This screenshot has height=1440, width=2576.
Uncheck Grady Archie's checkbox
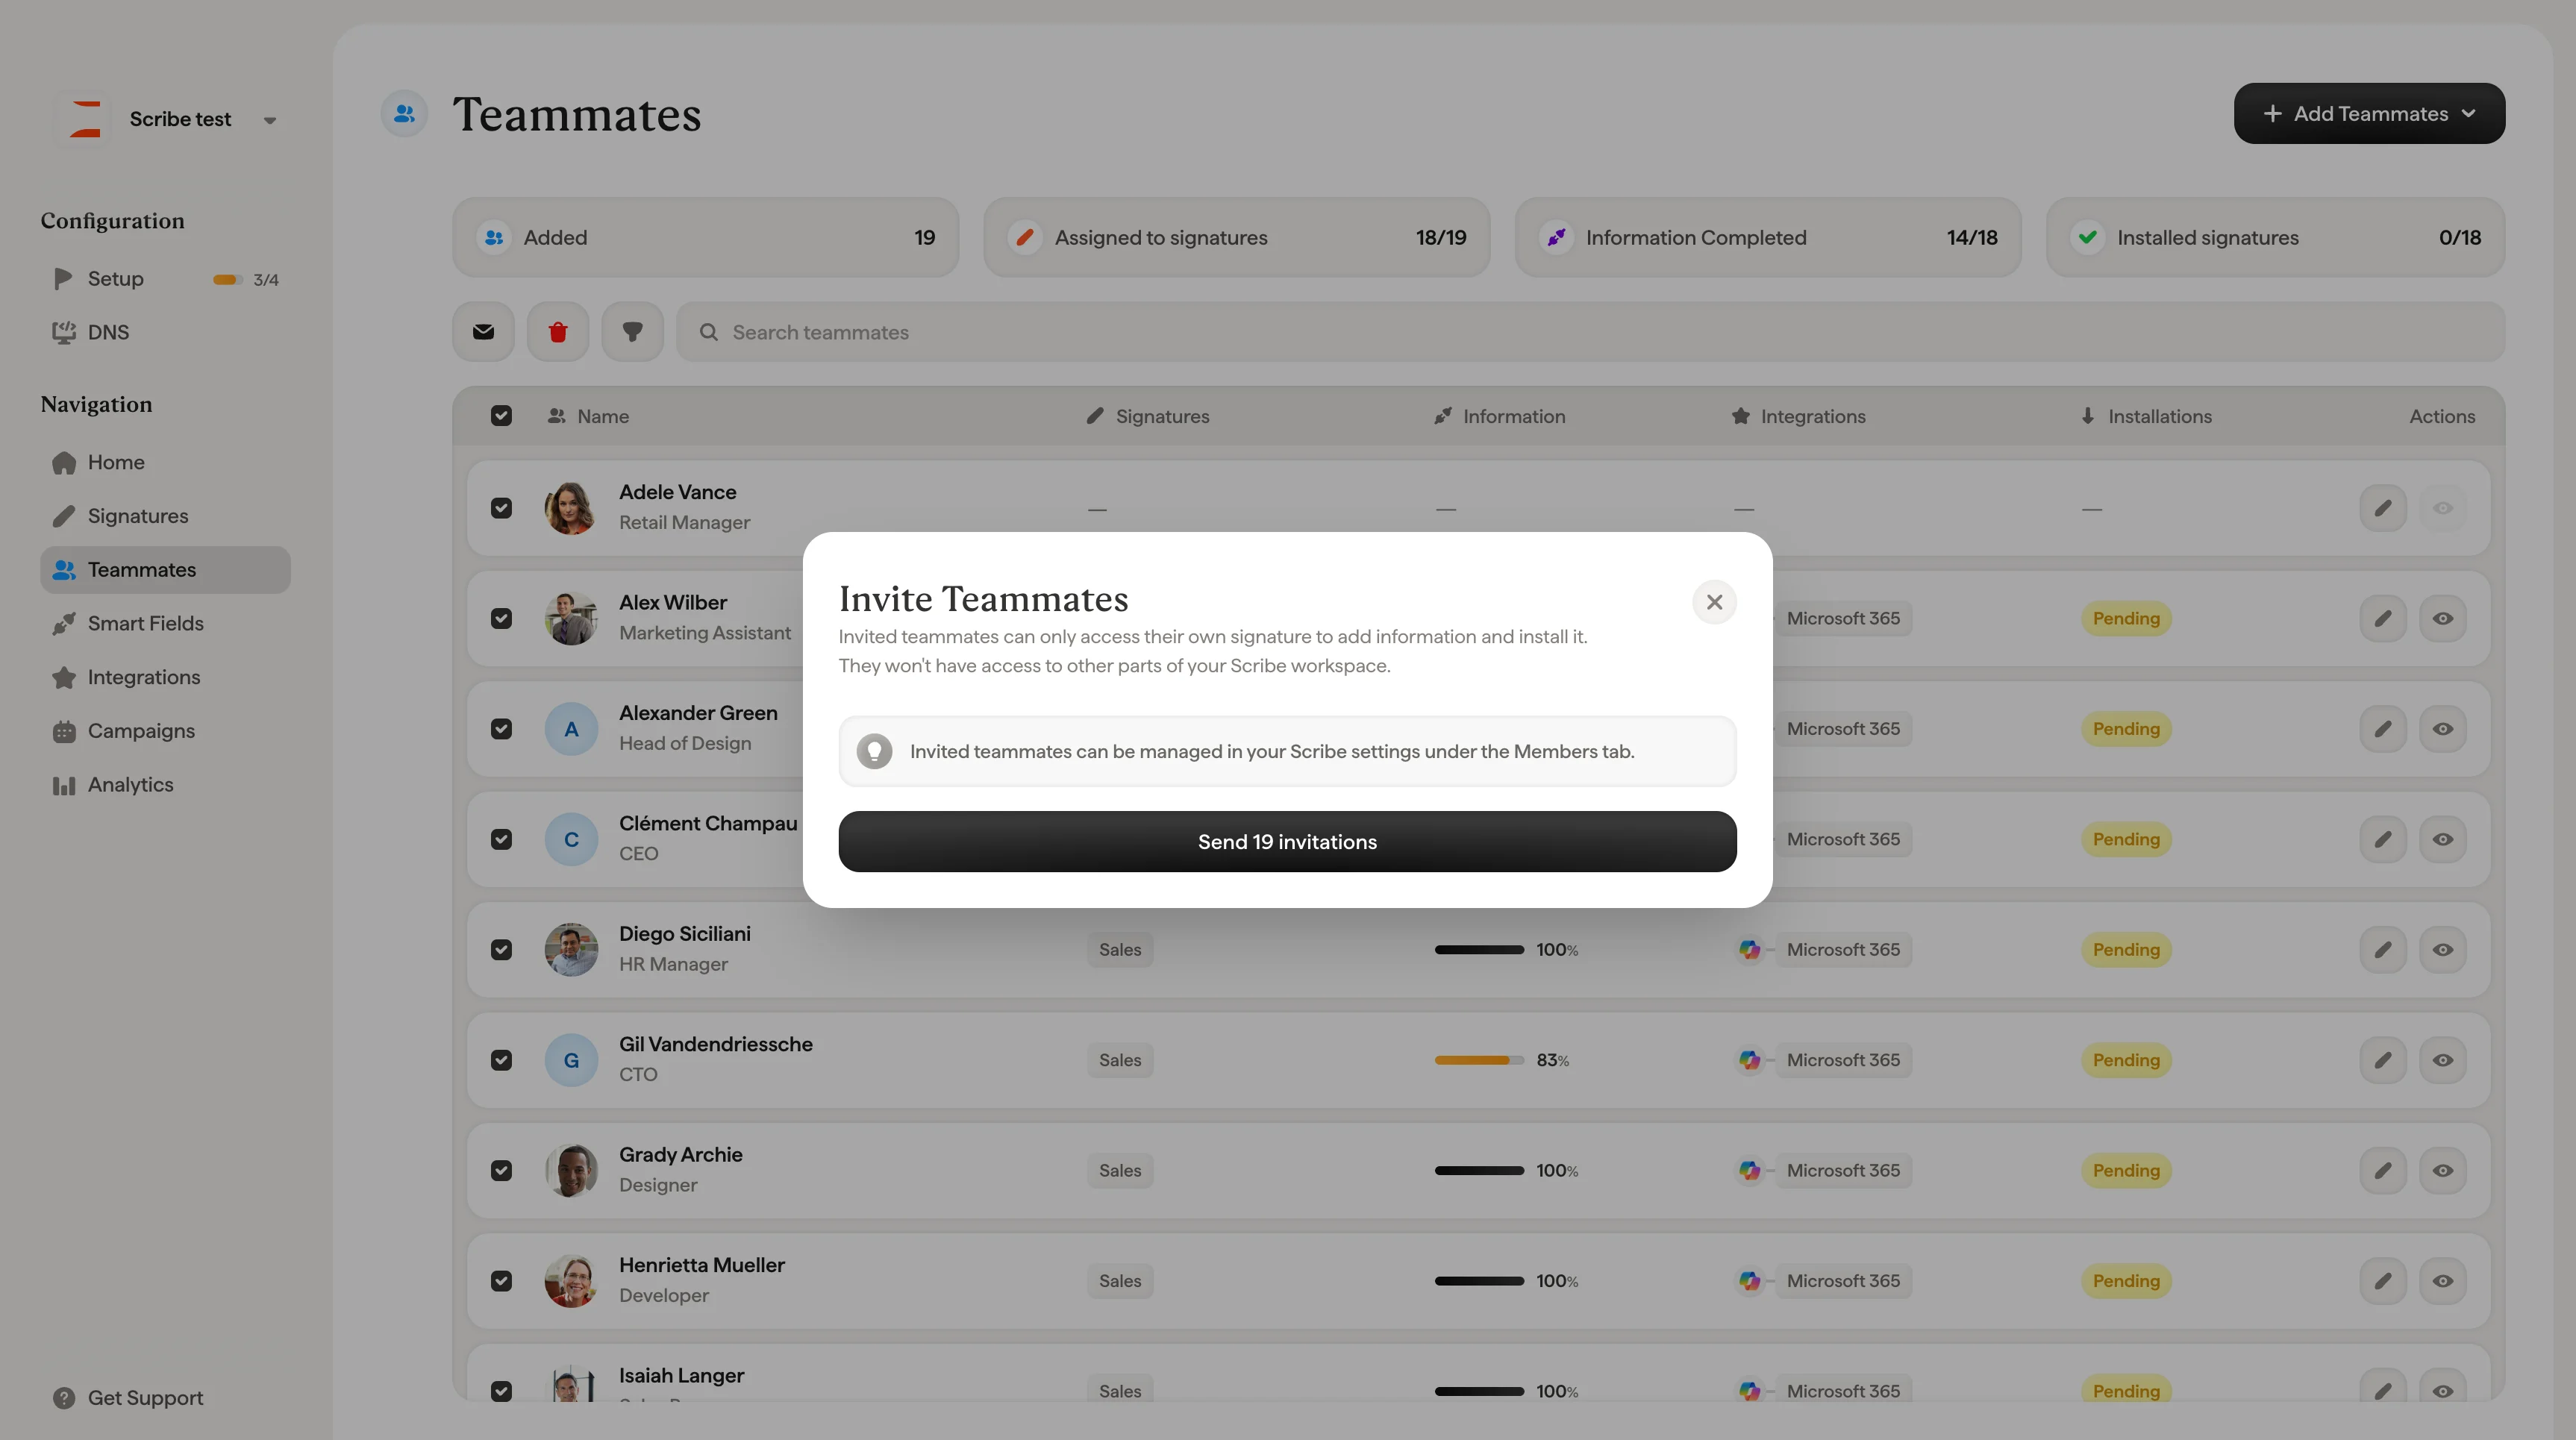point(501,1170)
